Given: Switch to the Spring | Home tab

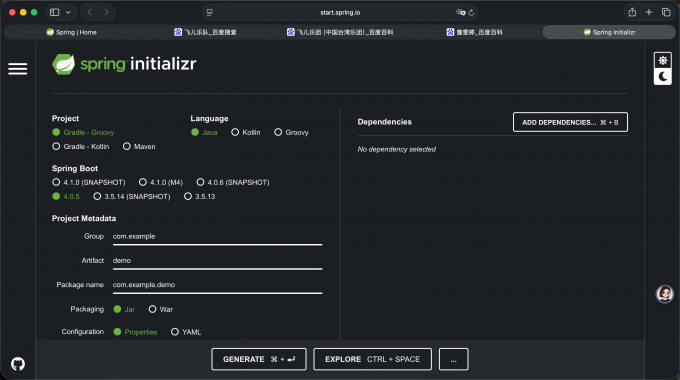Looking at the screenshot, I should click(x=72, y=32).
